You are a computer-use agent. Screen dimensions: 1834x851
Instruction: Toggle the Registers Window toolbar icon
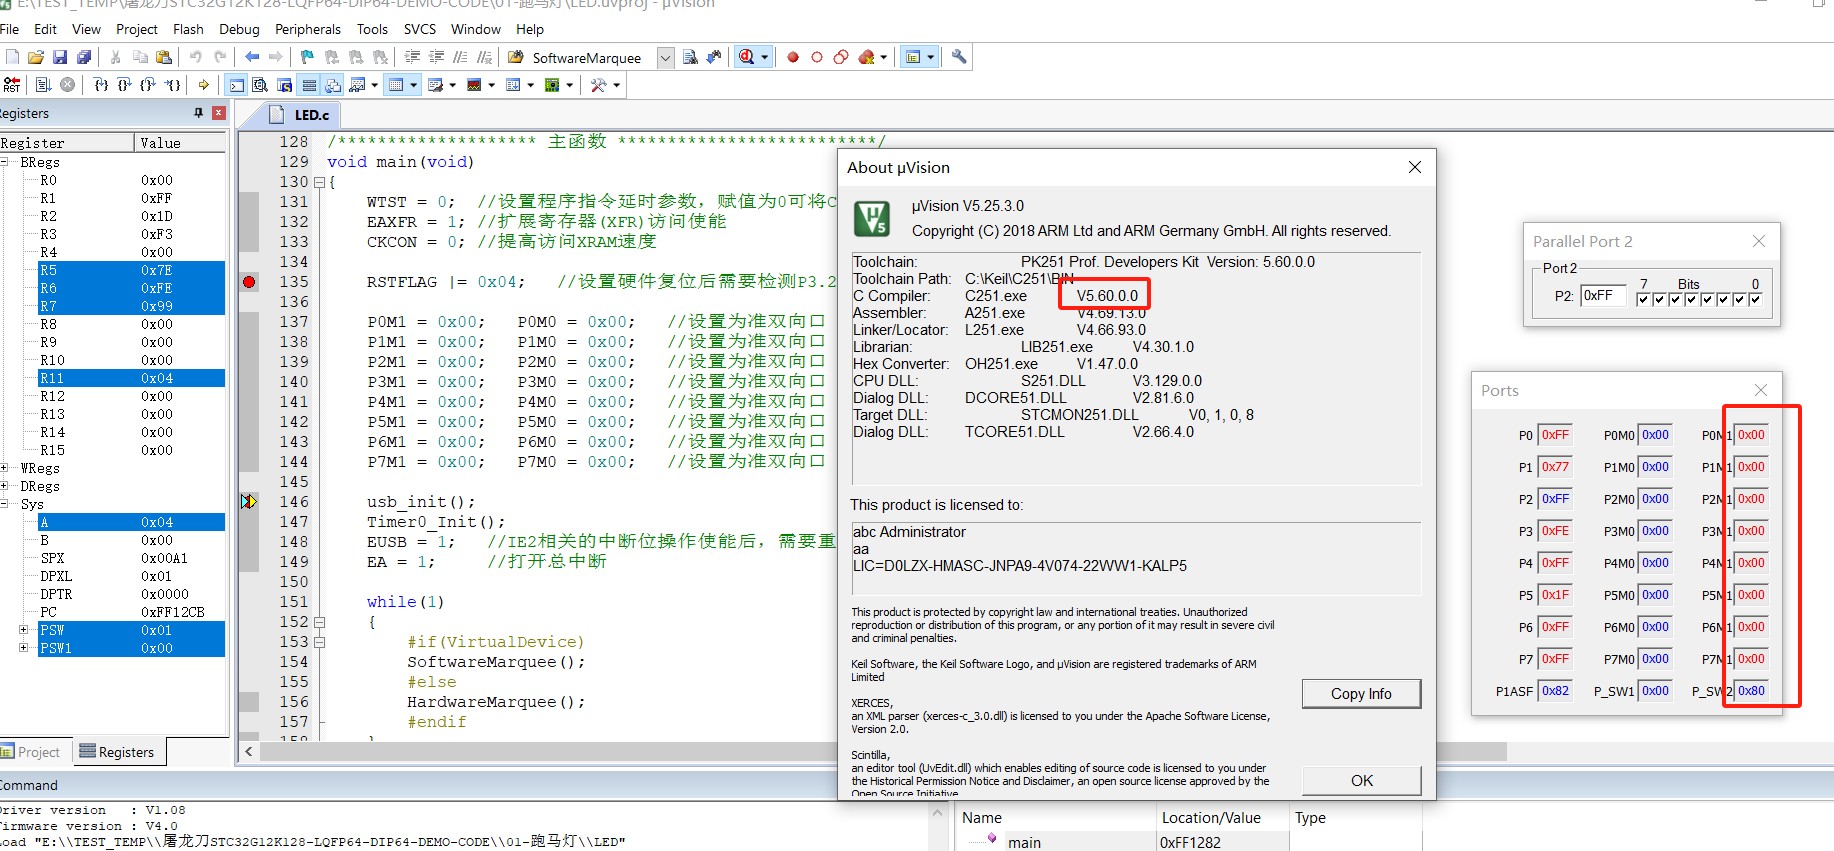(309, 85)
